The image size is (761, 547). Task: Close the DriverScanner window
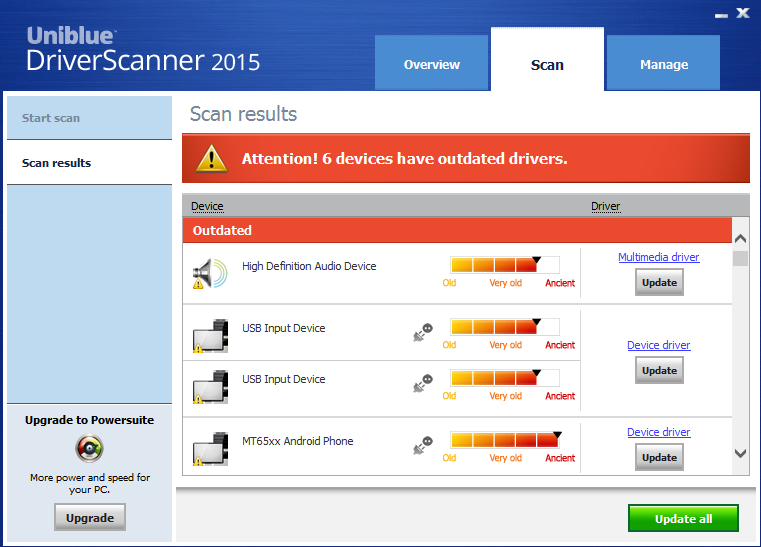click(x=743, y=13)
